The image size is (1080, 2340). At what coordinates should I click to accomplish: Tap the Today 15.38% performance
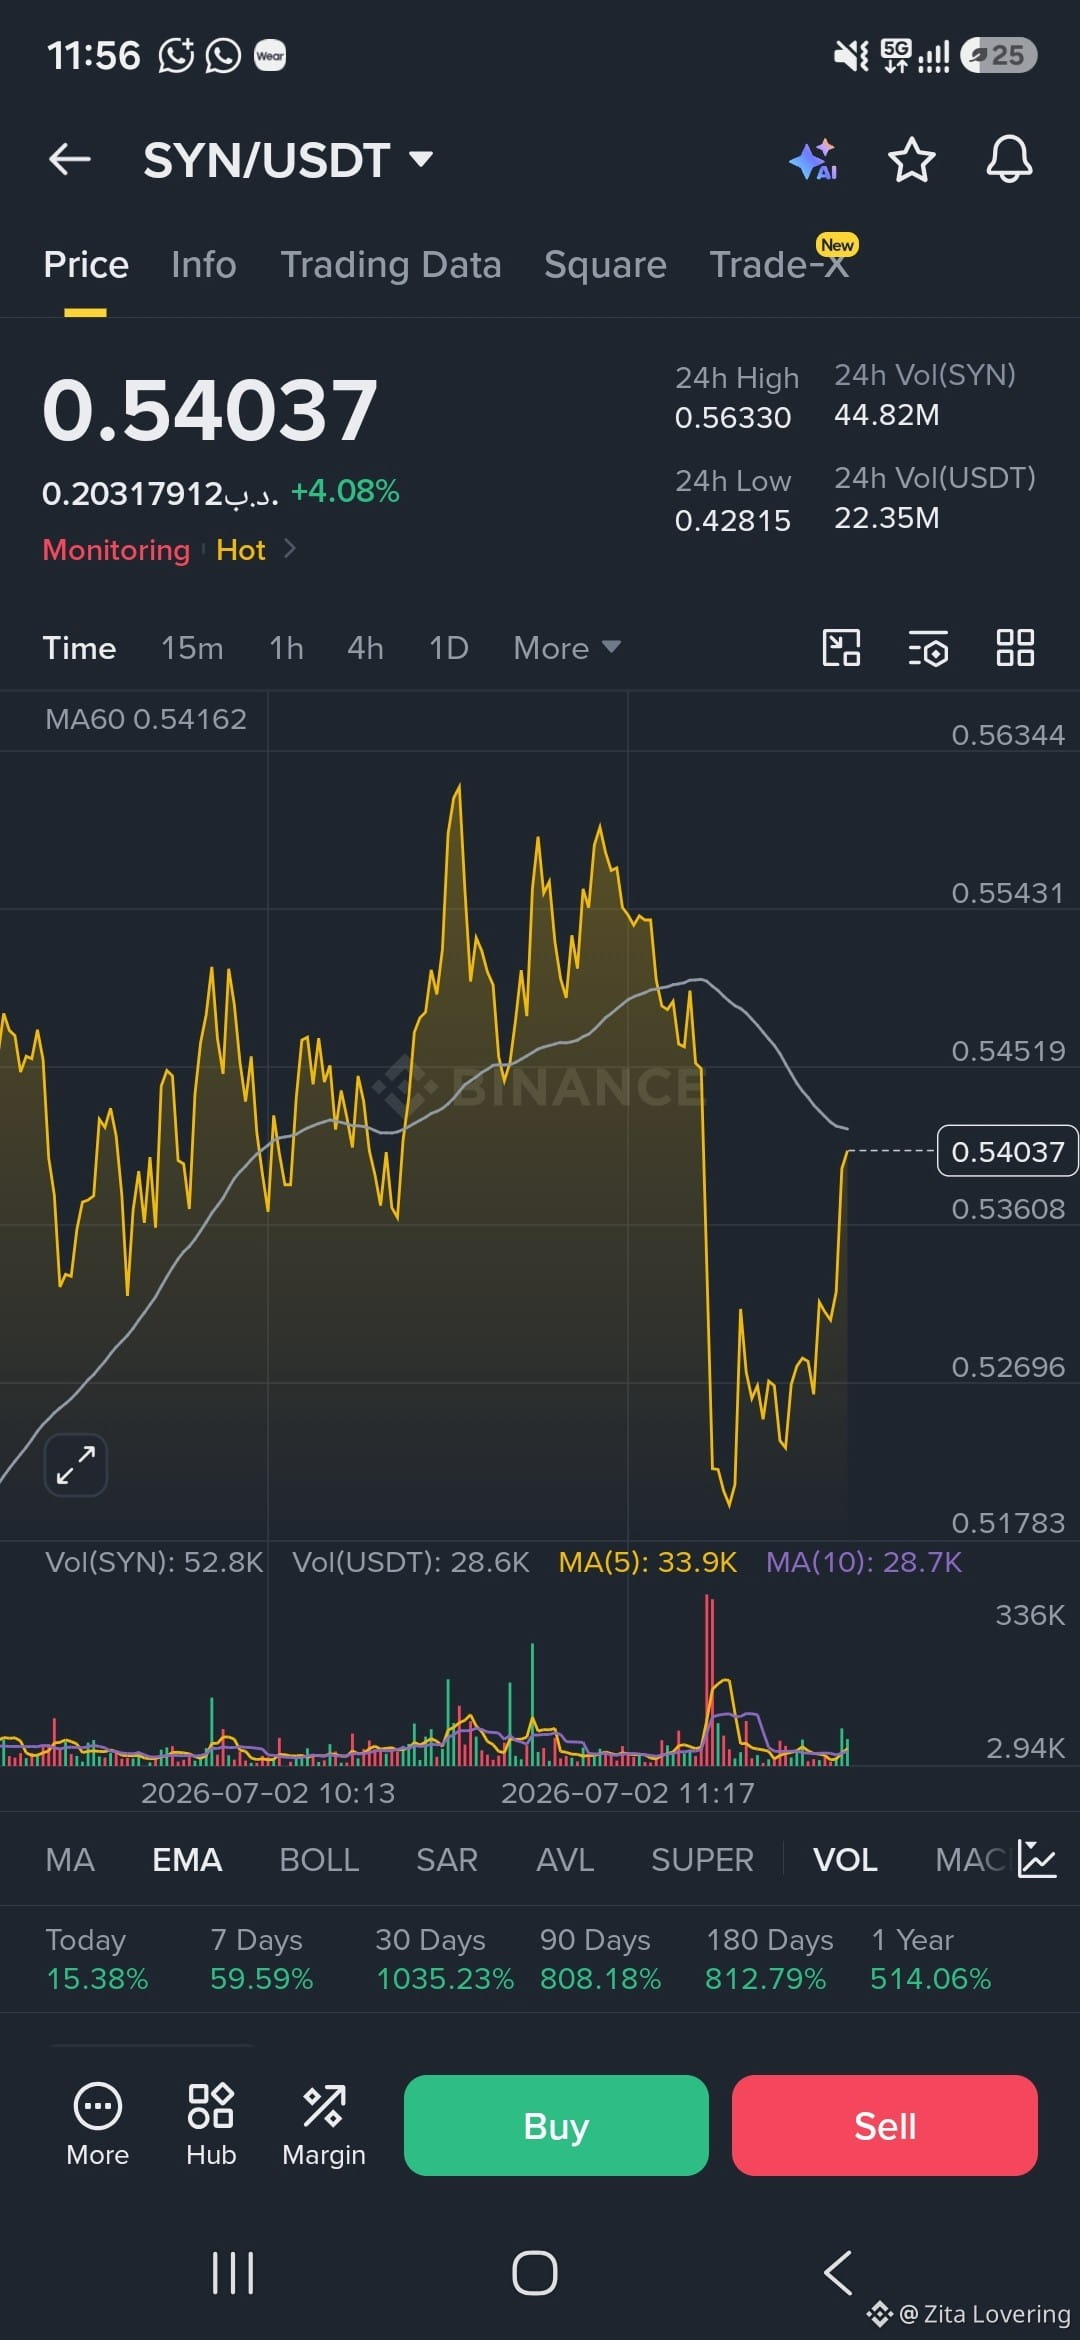97,1959
